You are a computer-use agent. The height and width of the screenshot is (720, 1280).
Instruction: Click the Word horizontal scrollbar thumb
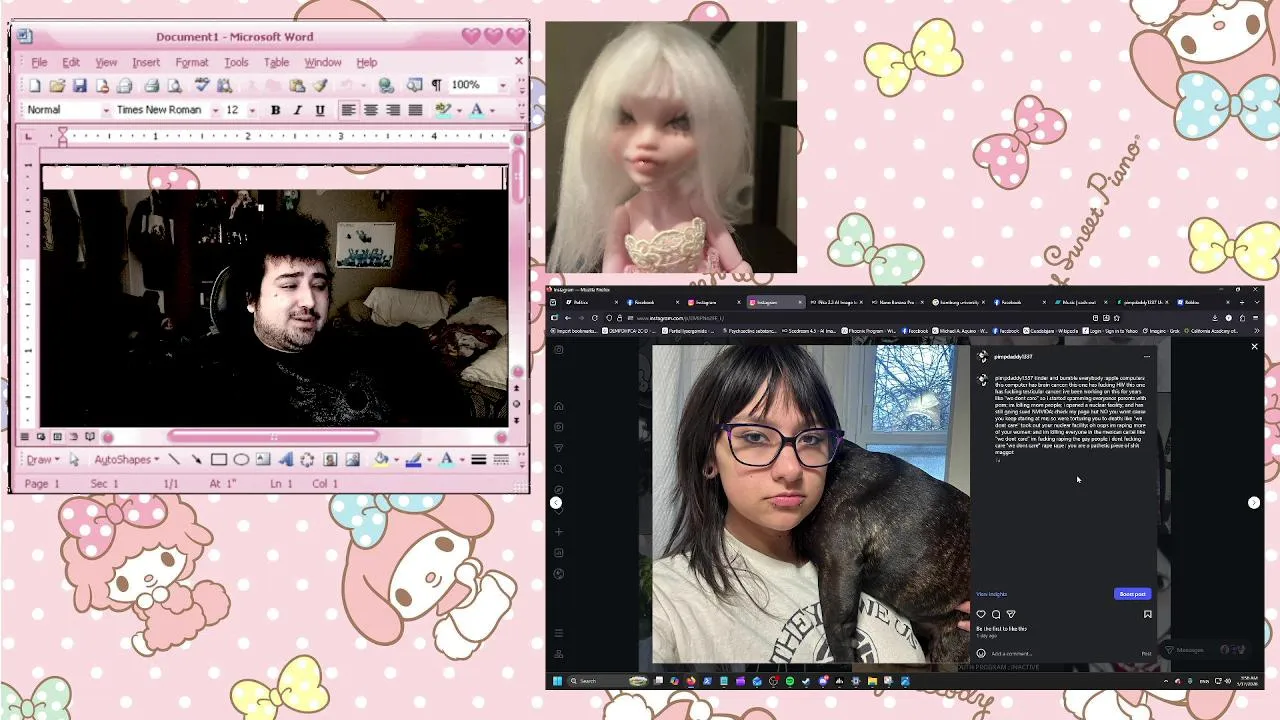pyautogui.click(x=273, y=436)
